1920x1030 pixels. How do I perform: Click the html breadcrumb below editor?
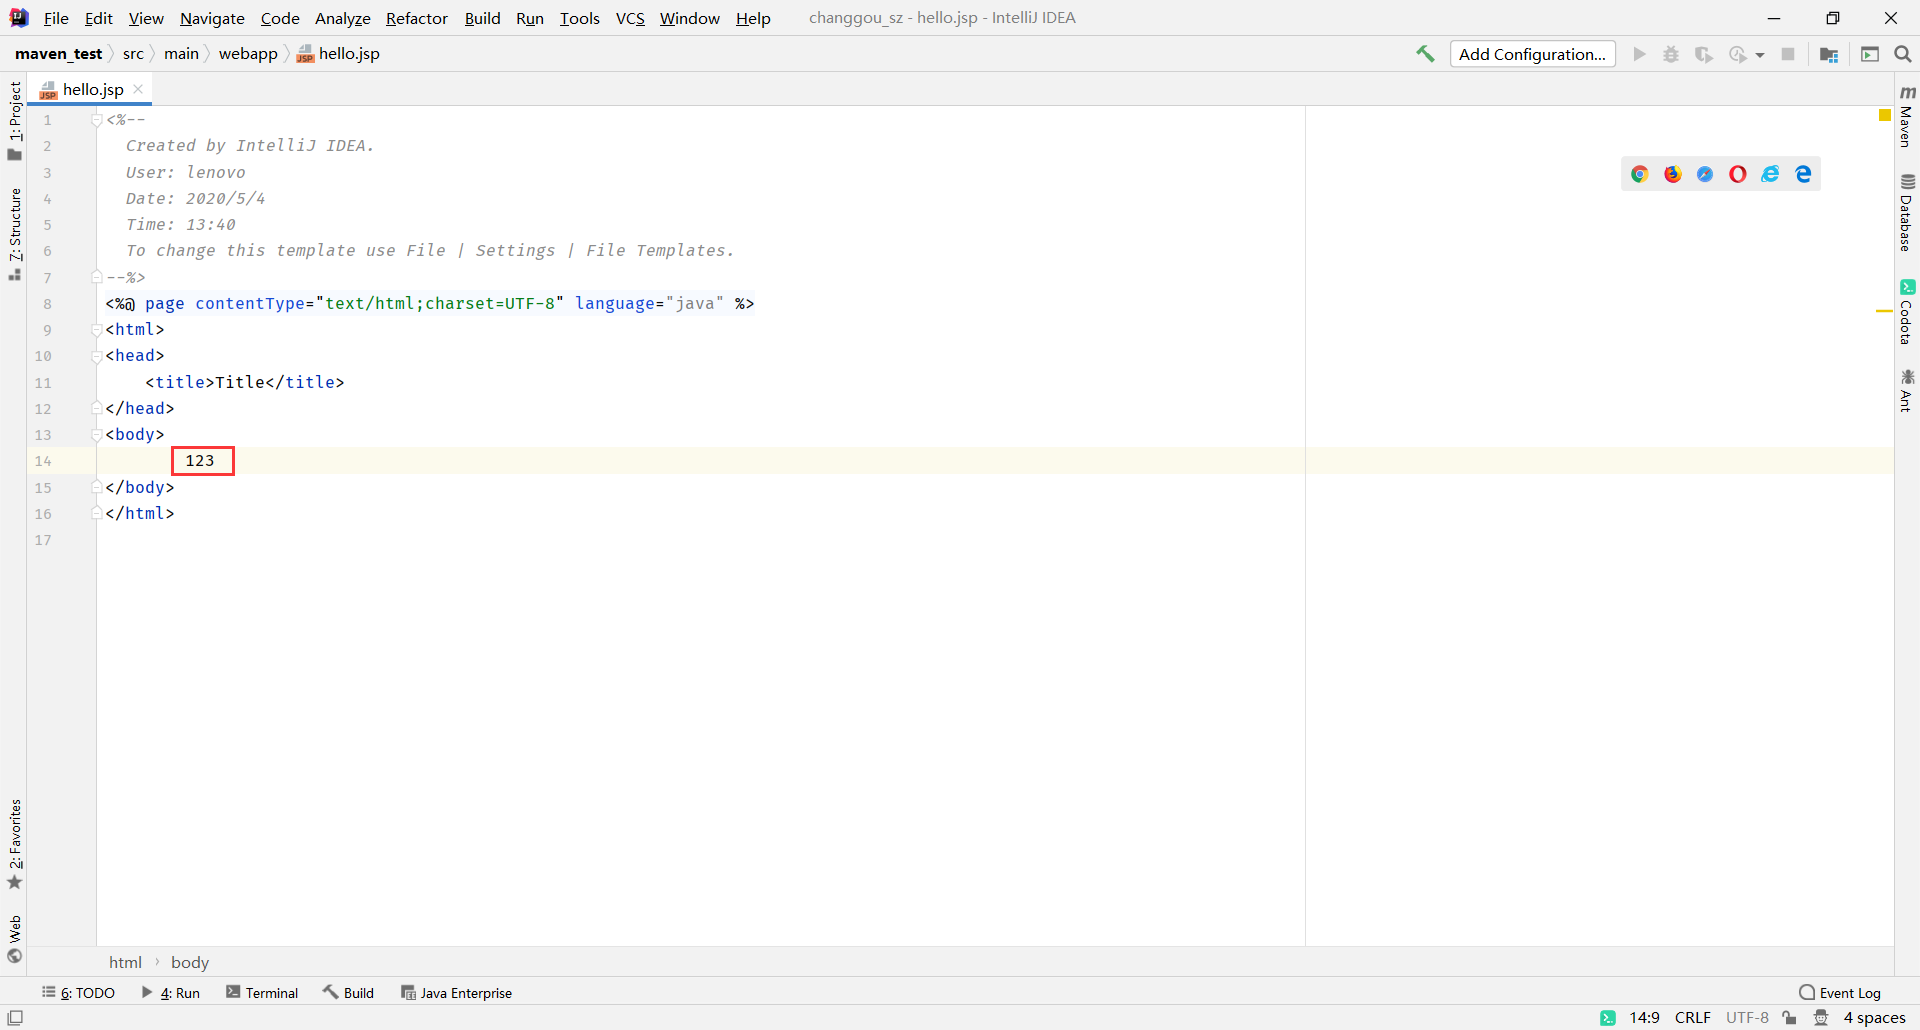pos(125,962)
